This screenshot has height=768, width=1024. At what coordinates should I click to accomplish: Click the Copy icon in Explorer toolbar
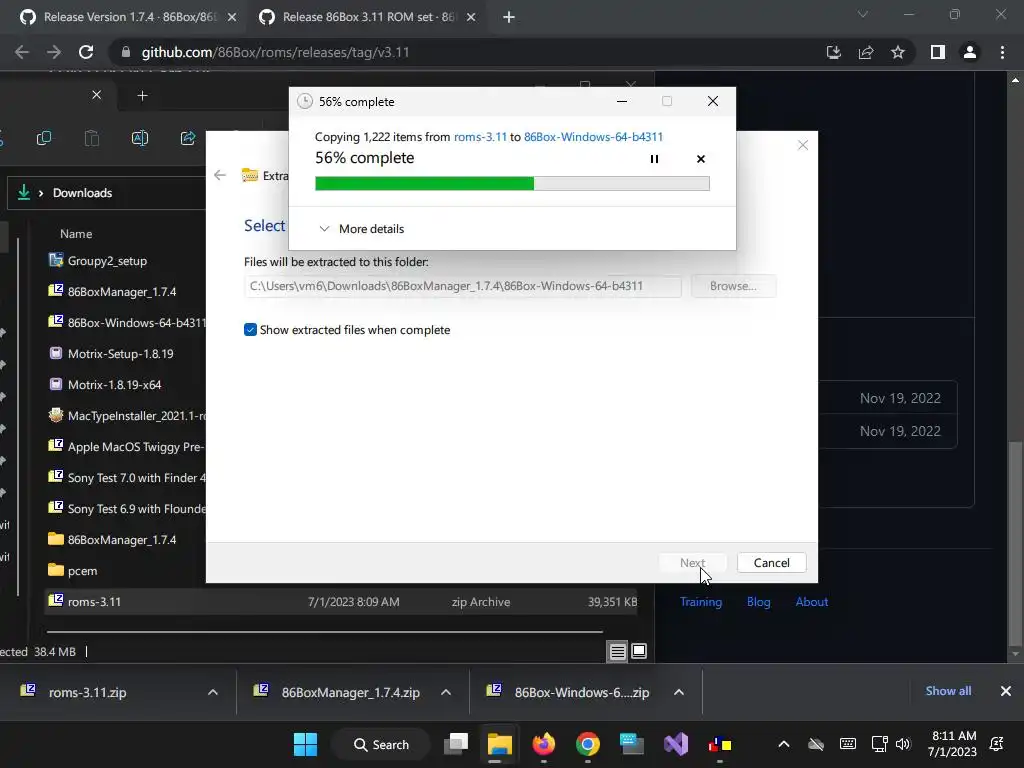pyautogui.click(x=44, y=138)
